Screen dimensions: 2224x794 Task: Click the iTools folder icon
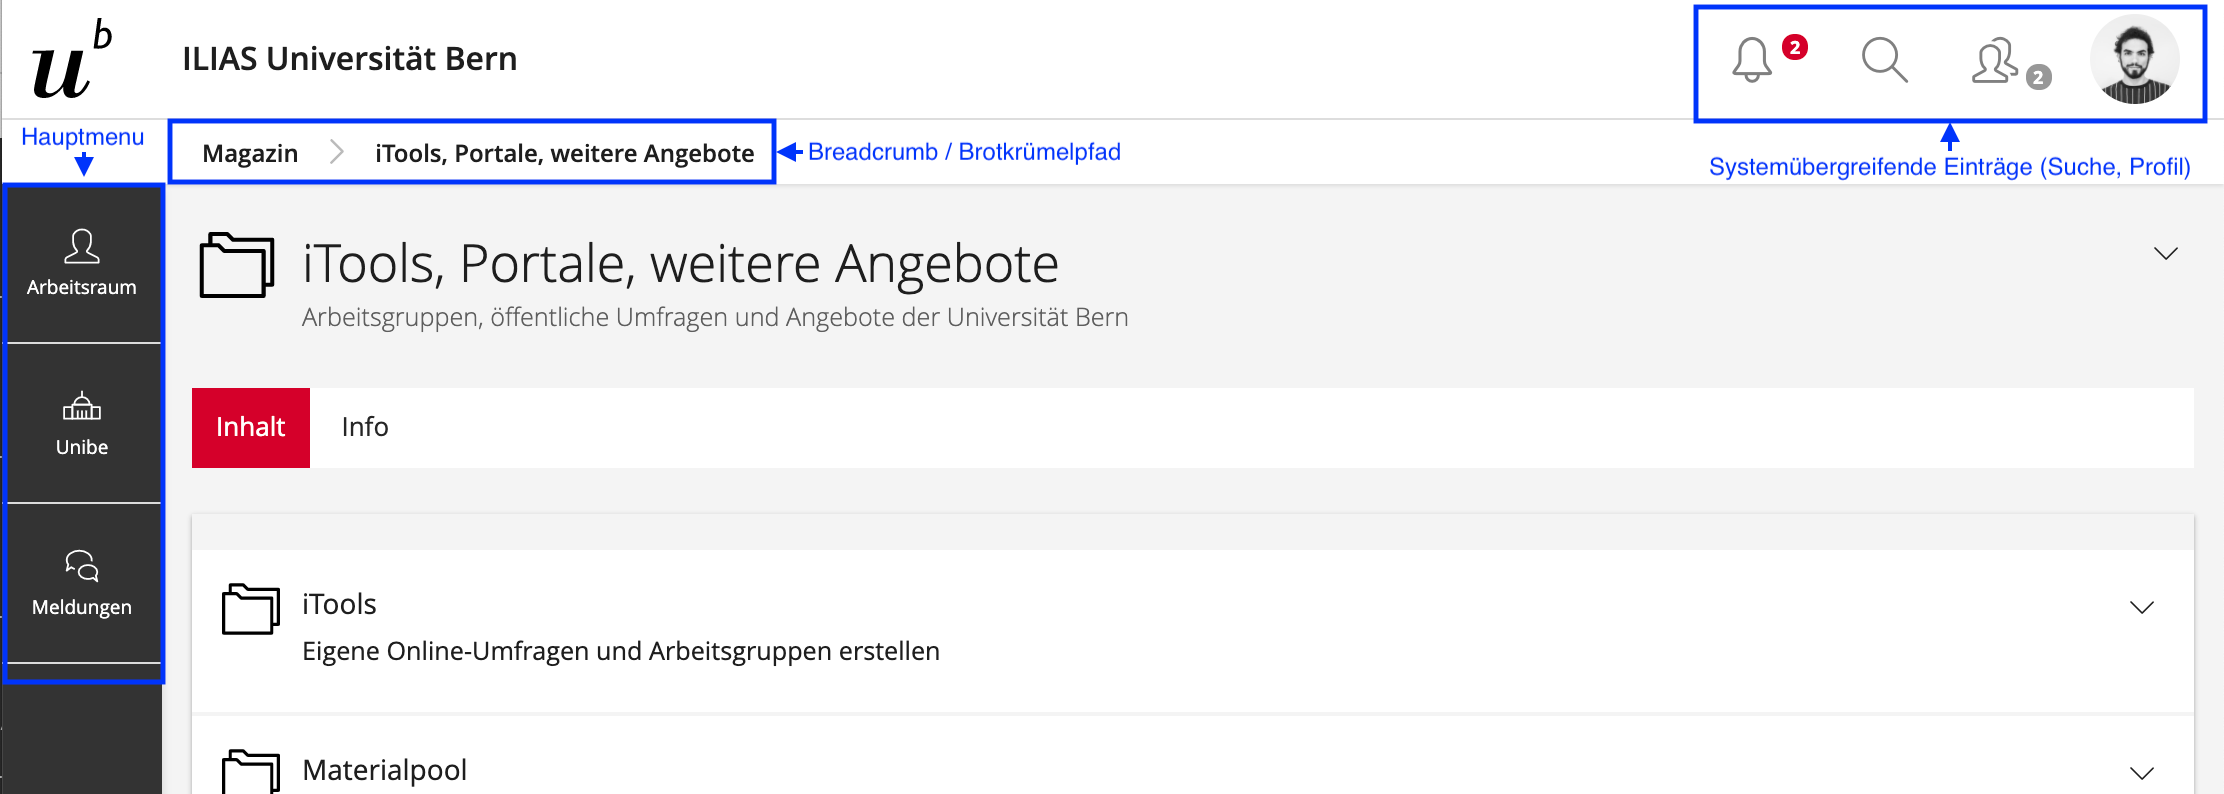pos(251,609)
